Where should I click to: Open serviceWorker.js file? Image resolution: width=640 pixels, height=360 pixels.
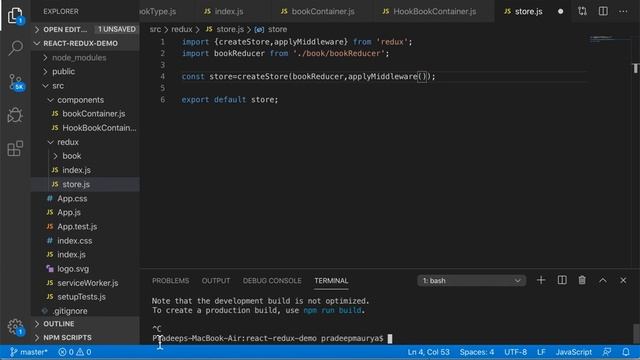point(85,283)
